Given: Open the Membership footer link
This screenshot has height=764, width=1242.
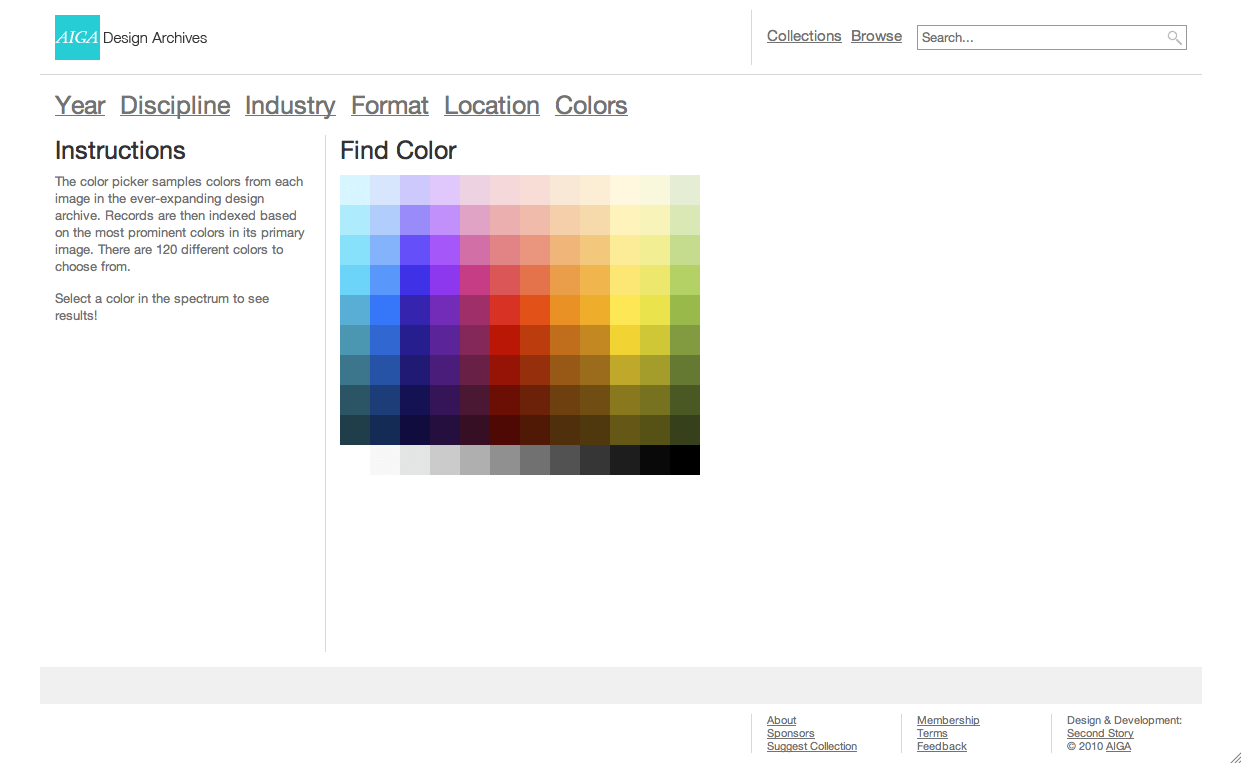Looking at the screenshot, I should (948, 720).
